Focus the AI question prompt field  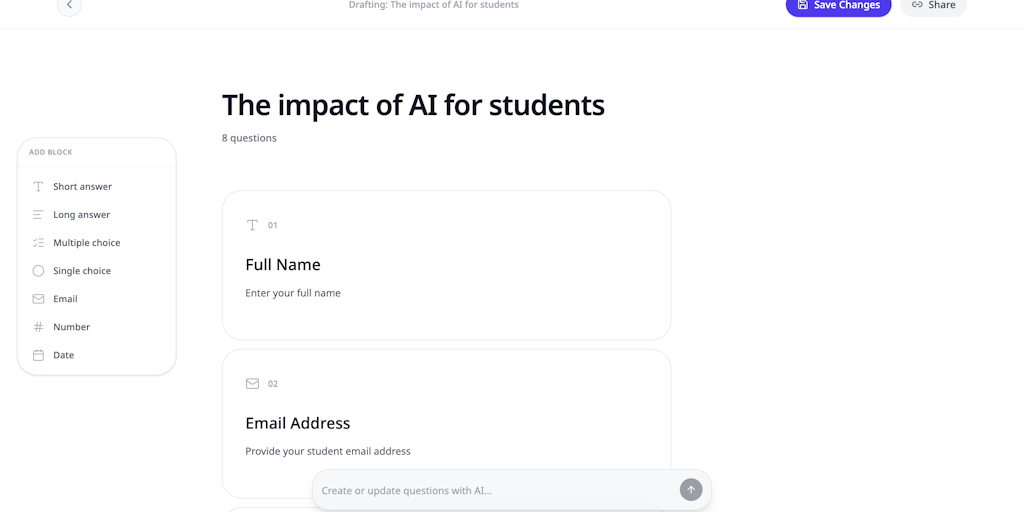point(495,491)
